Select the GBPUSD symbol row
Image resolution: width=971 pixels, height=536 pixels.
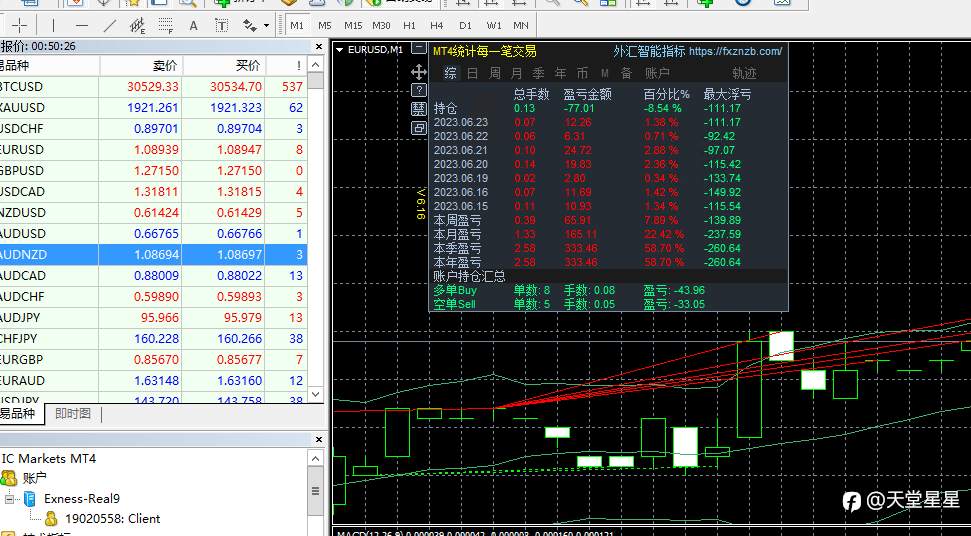coord(154,170)
